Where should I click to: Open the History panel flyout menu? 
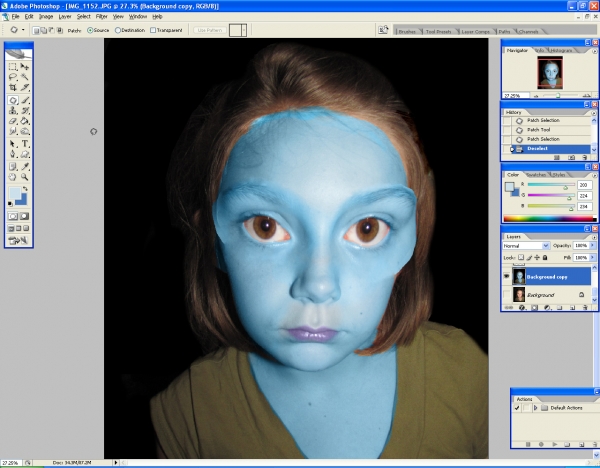coord(594,113)
